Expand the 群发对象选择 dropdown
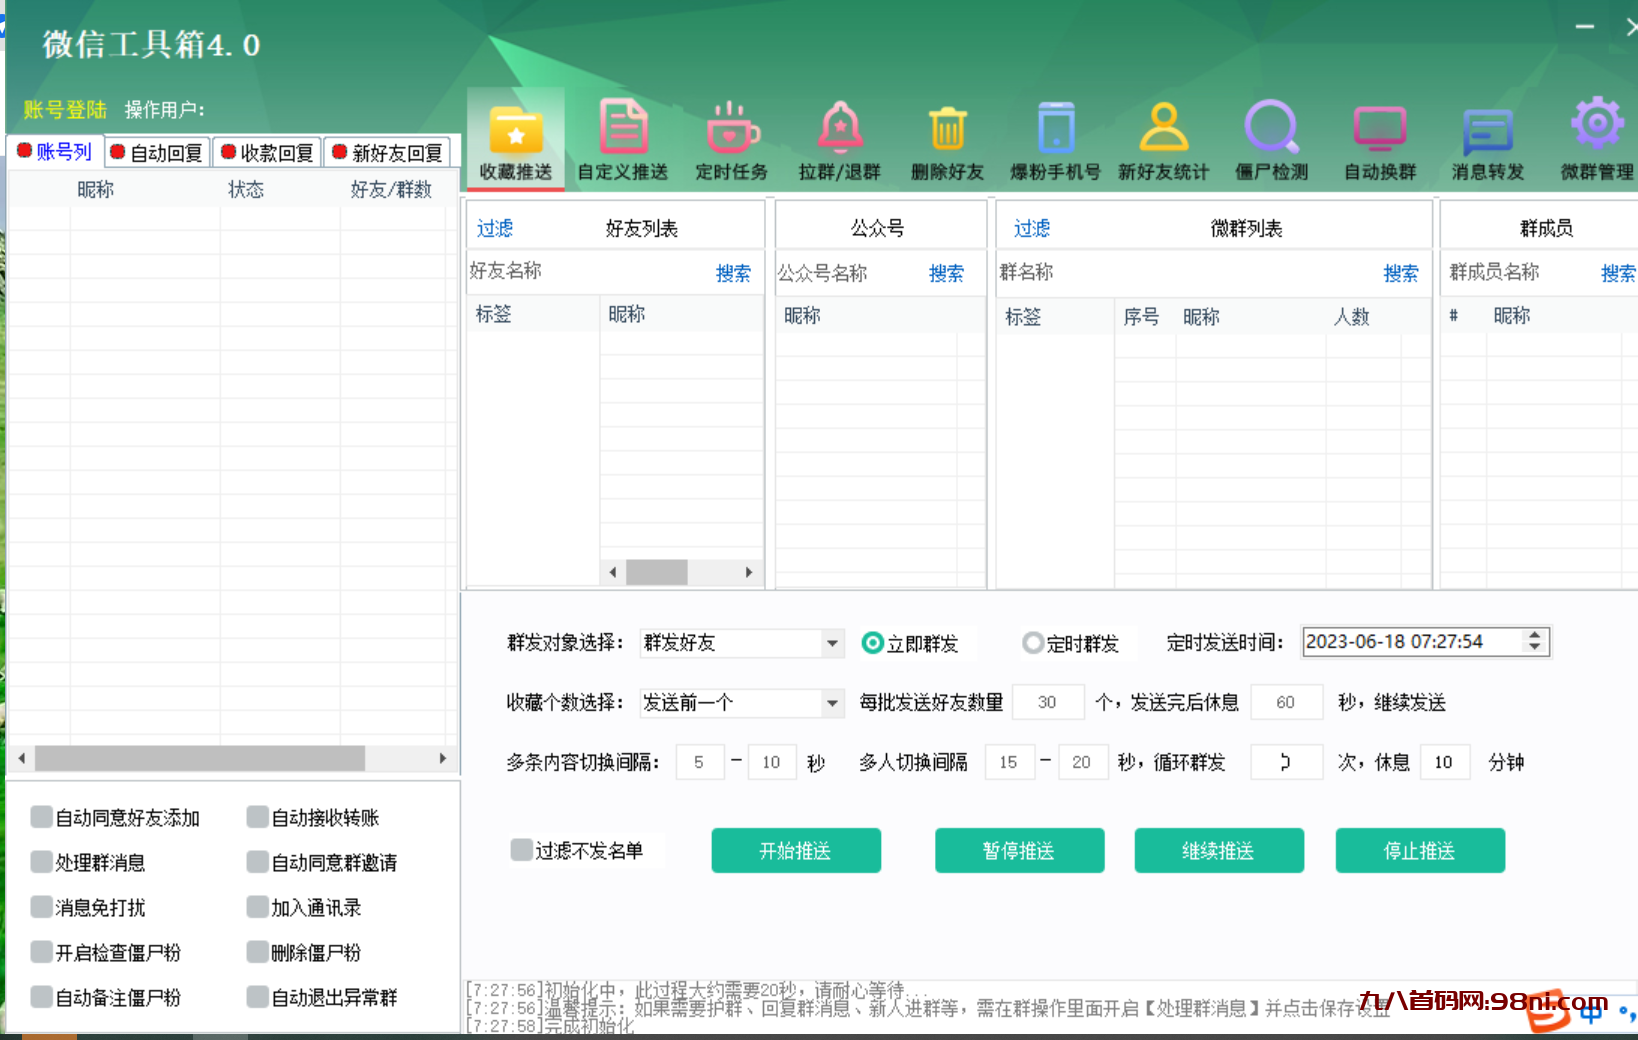1638x1040 pixels. (832, 643)
